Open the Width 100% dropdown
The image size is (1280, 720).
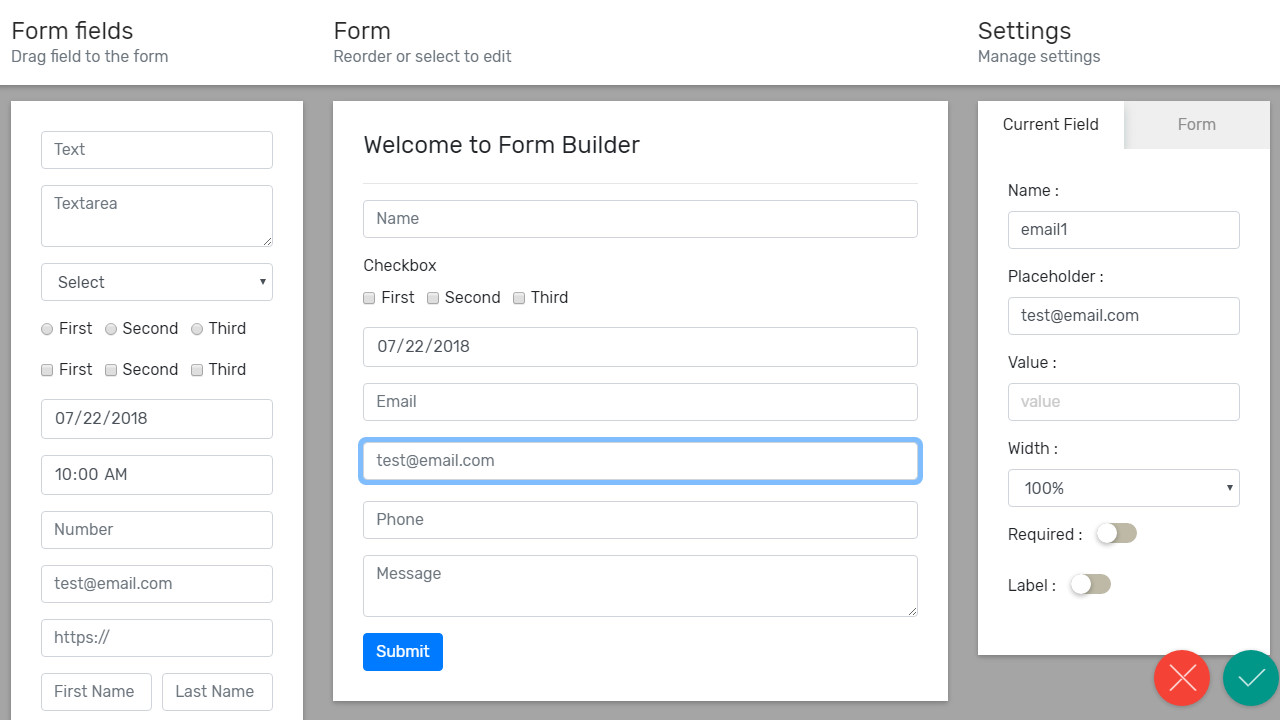click(x=1123, y=488)
